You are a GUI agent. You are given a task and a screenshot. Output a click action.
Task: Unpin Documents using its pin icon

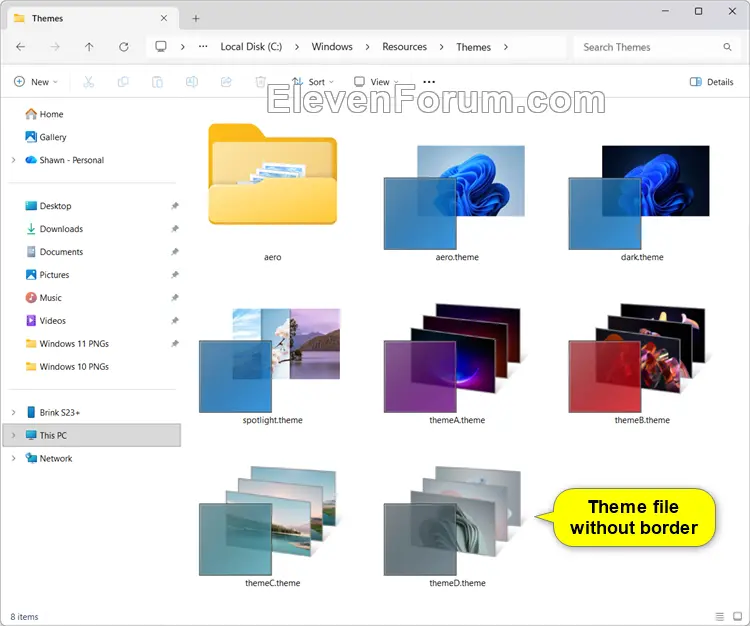click(175, 252)
